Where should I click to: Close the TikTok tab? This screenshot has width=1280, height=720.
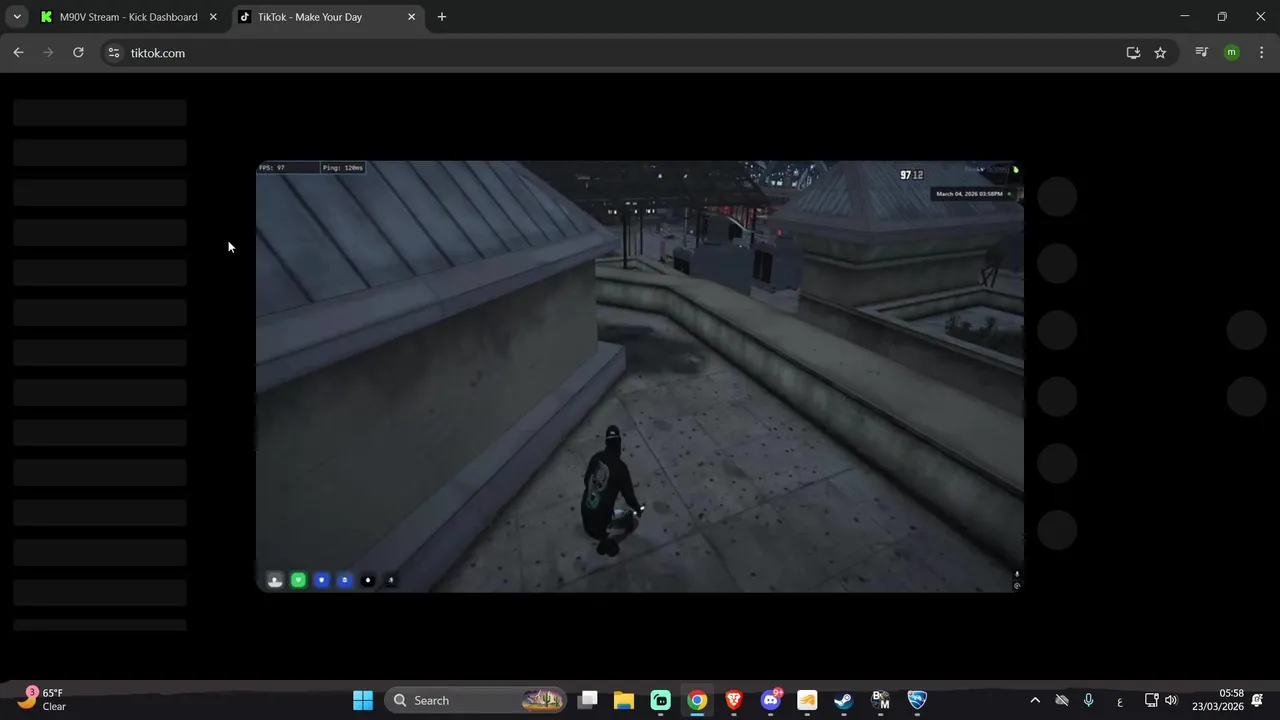point(411,17)
